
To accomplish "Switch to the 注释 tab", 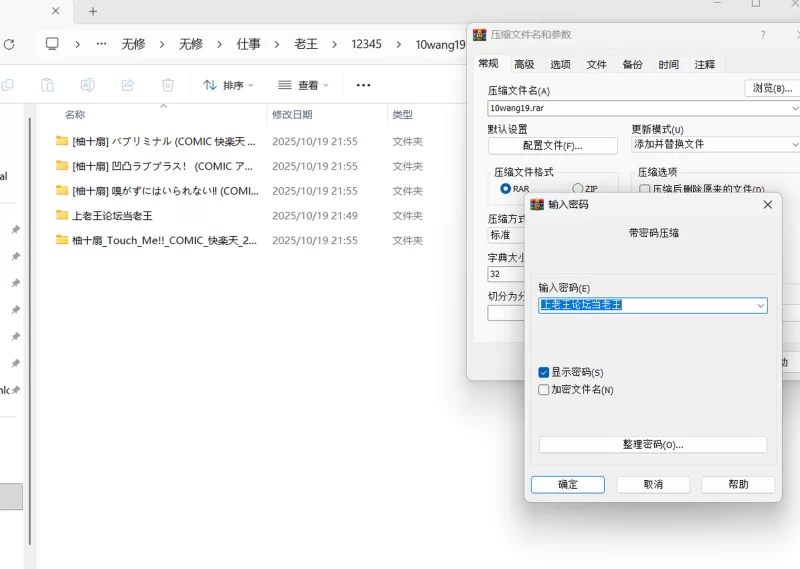I will (704, 64).
